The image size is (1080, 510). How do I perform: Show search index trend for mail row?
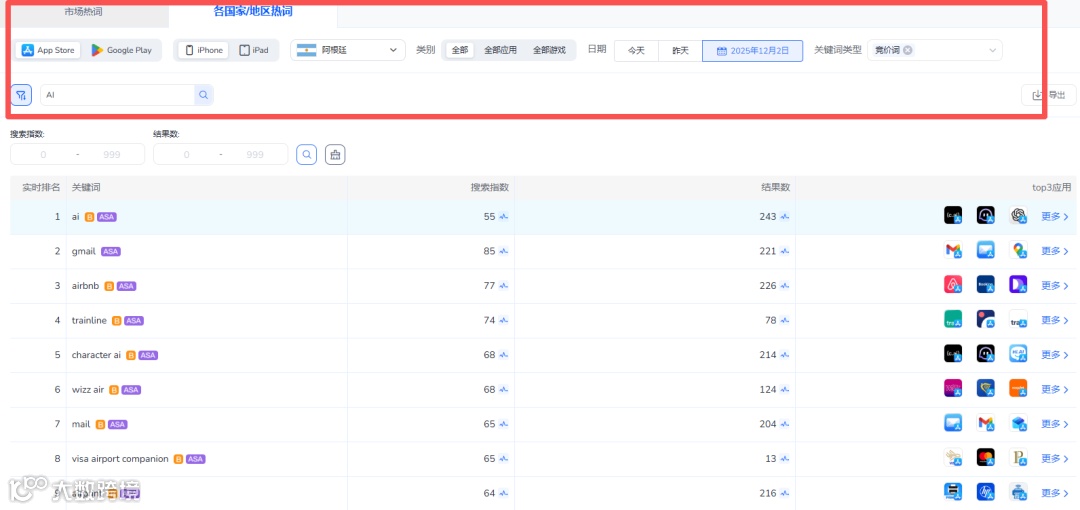503,424
